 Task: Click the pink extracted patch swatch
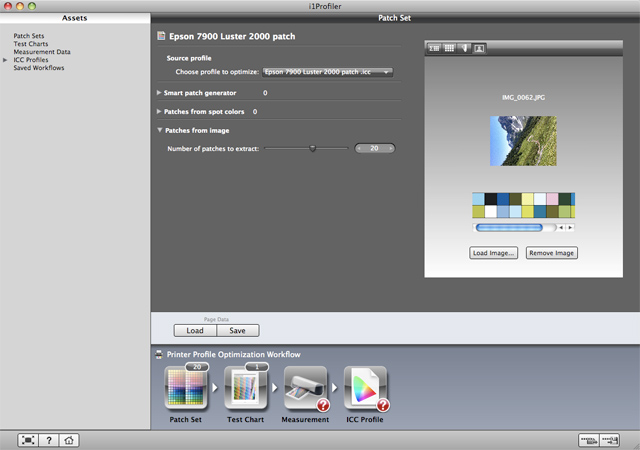pyautogui.click(x=552, y=199)
